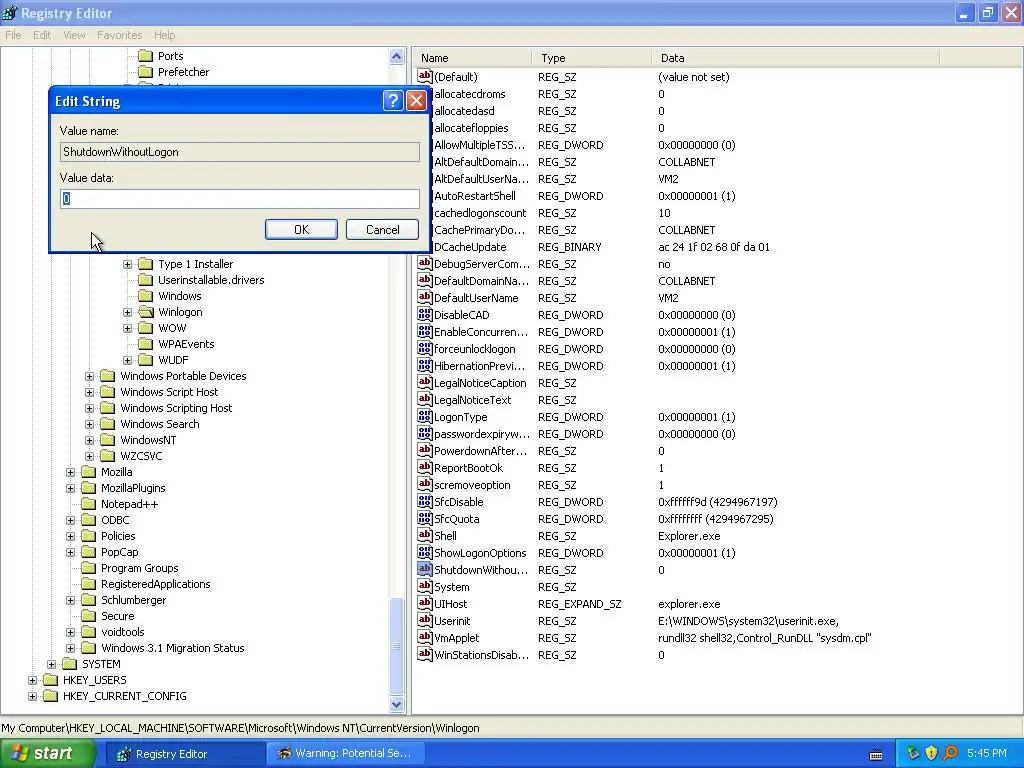Expand the Type 1 Installer key
Image resolution: width=1024 pixels, height=768 pixels.
127,264
